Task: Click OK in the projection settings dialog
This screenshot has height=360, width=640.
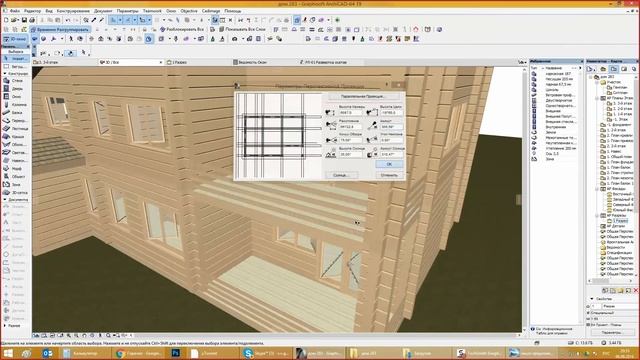Action: pos(389,164)
